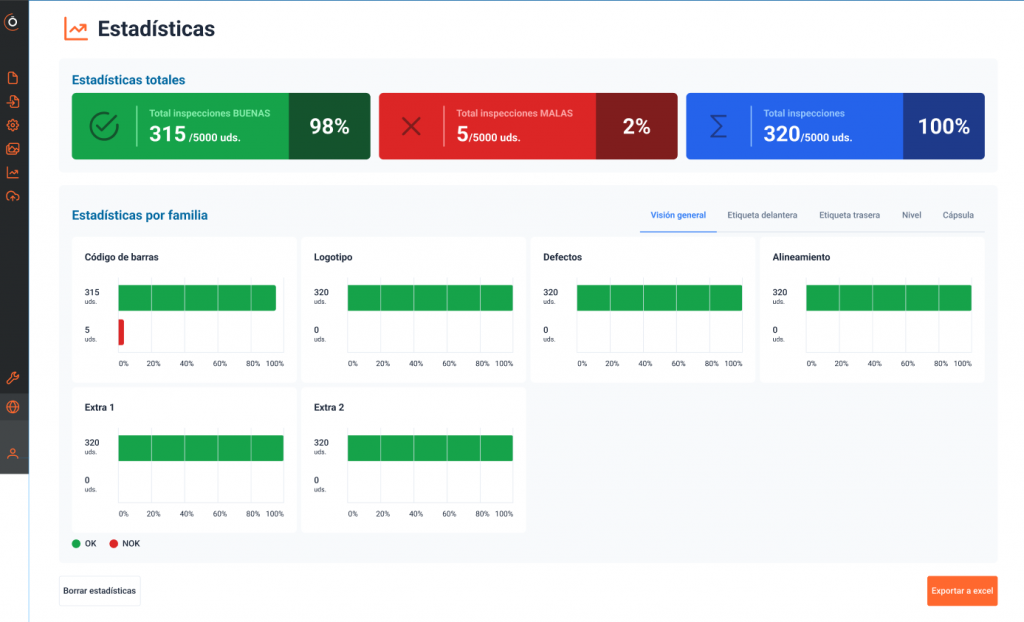Switch to the Visión general tab

coord(678,215)
